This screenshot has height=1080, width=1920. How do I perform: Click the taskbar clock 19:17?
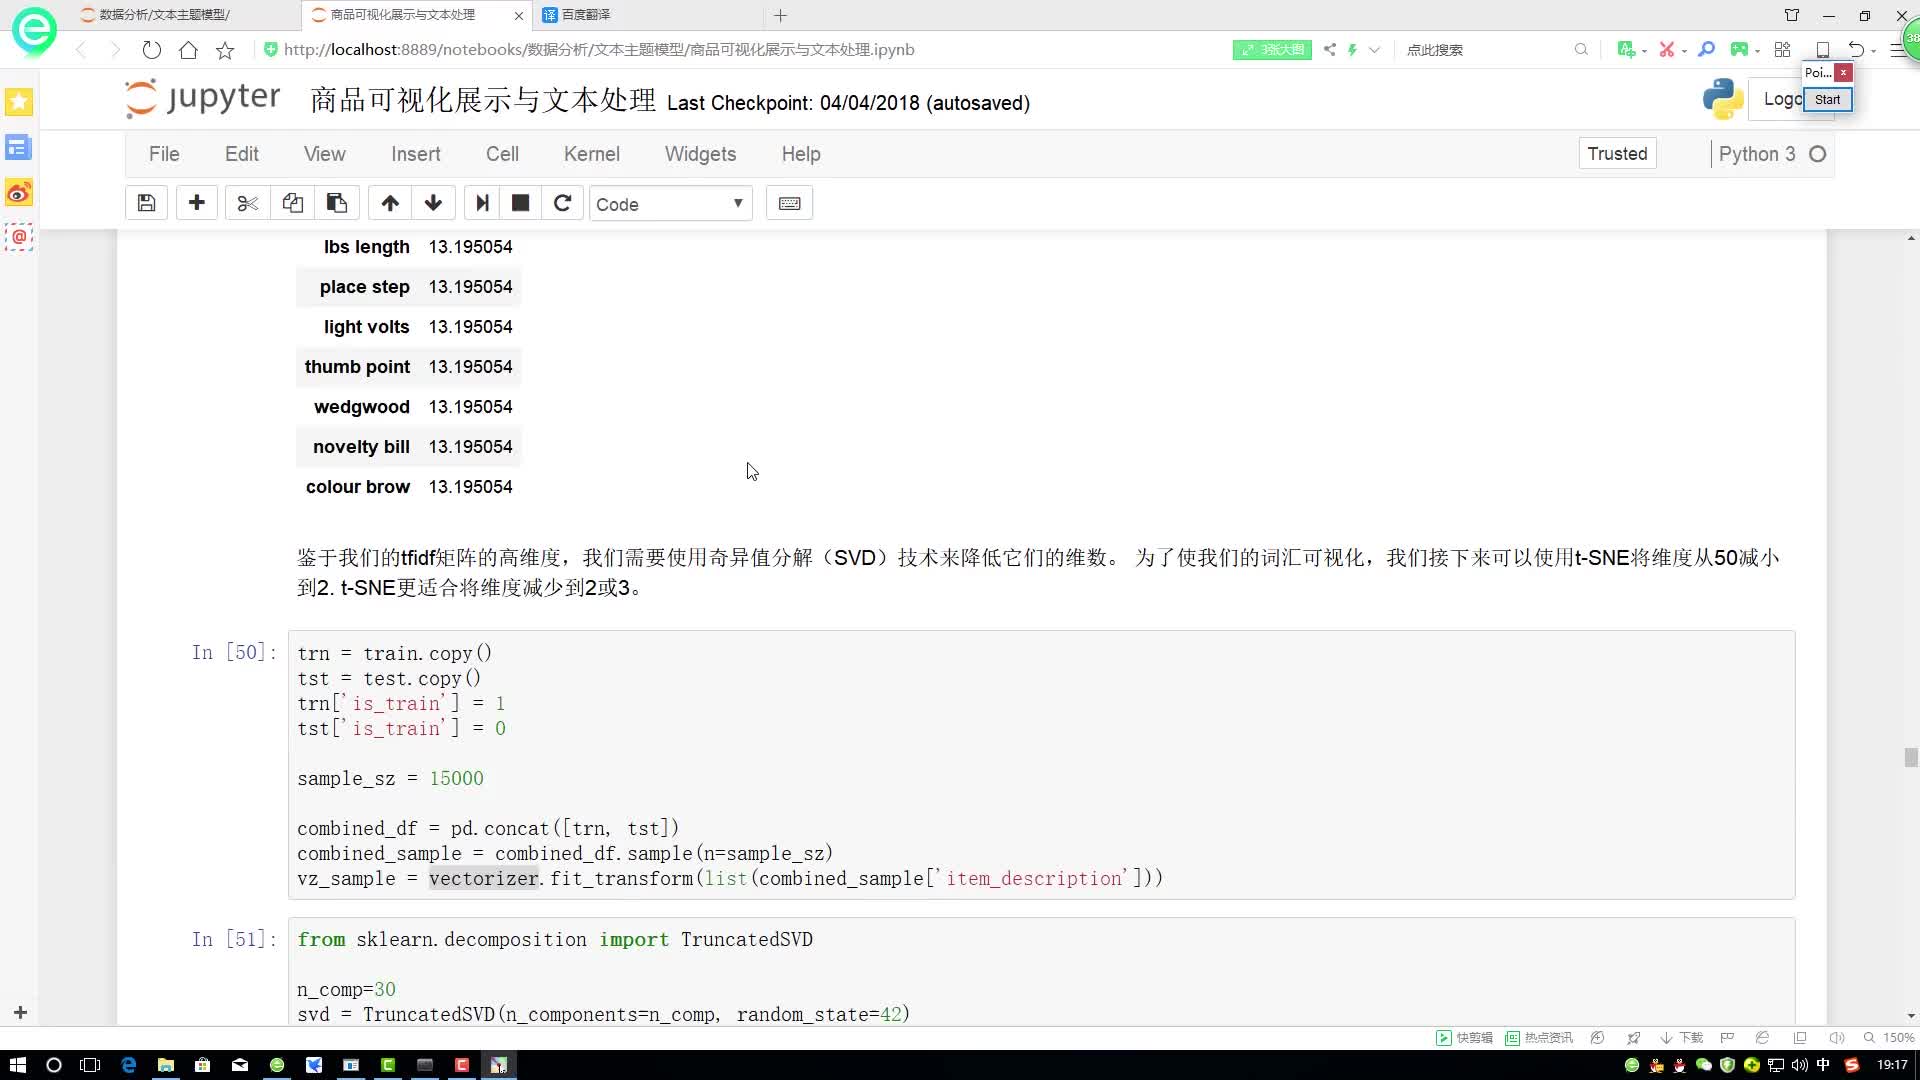pyautogui.click(x=1892, y=1065)
